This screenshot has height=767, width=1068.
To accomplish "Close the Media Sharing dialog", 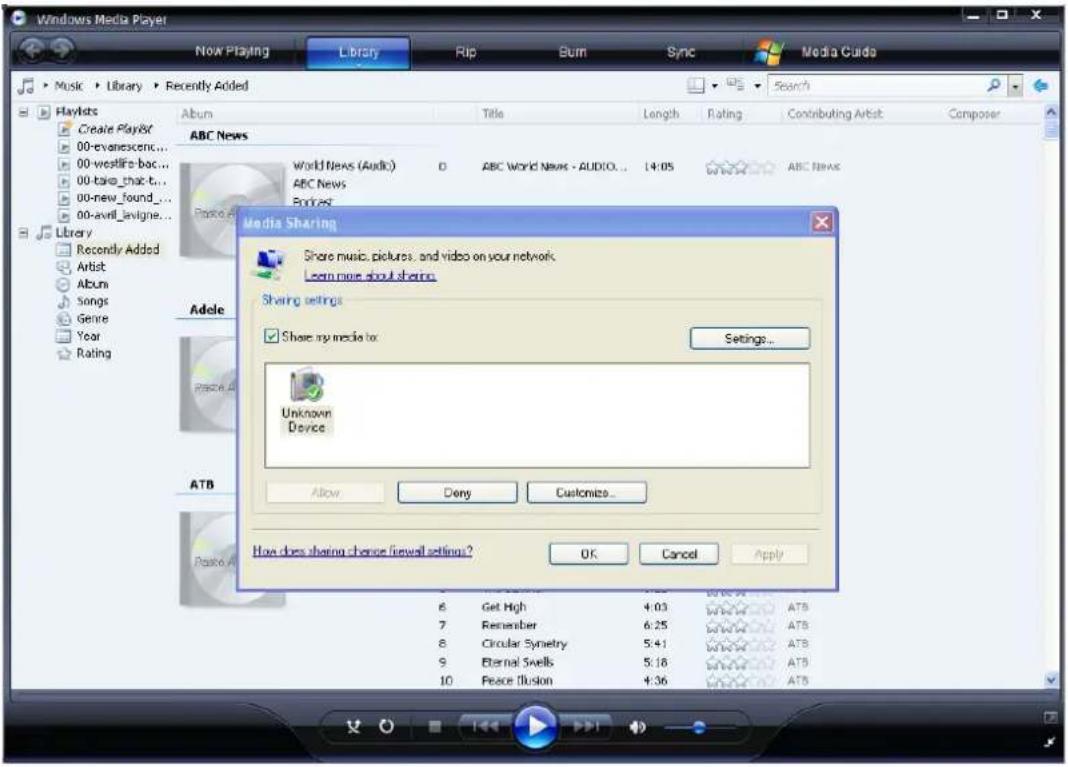I will [822, 222].
